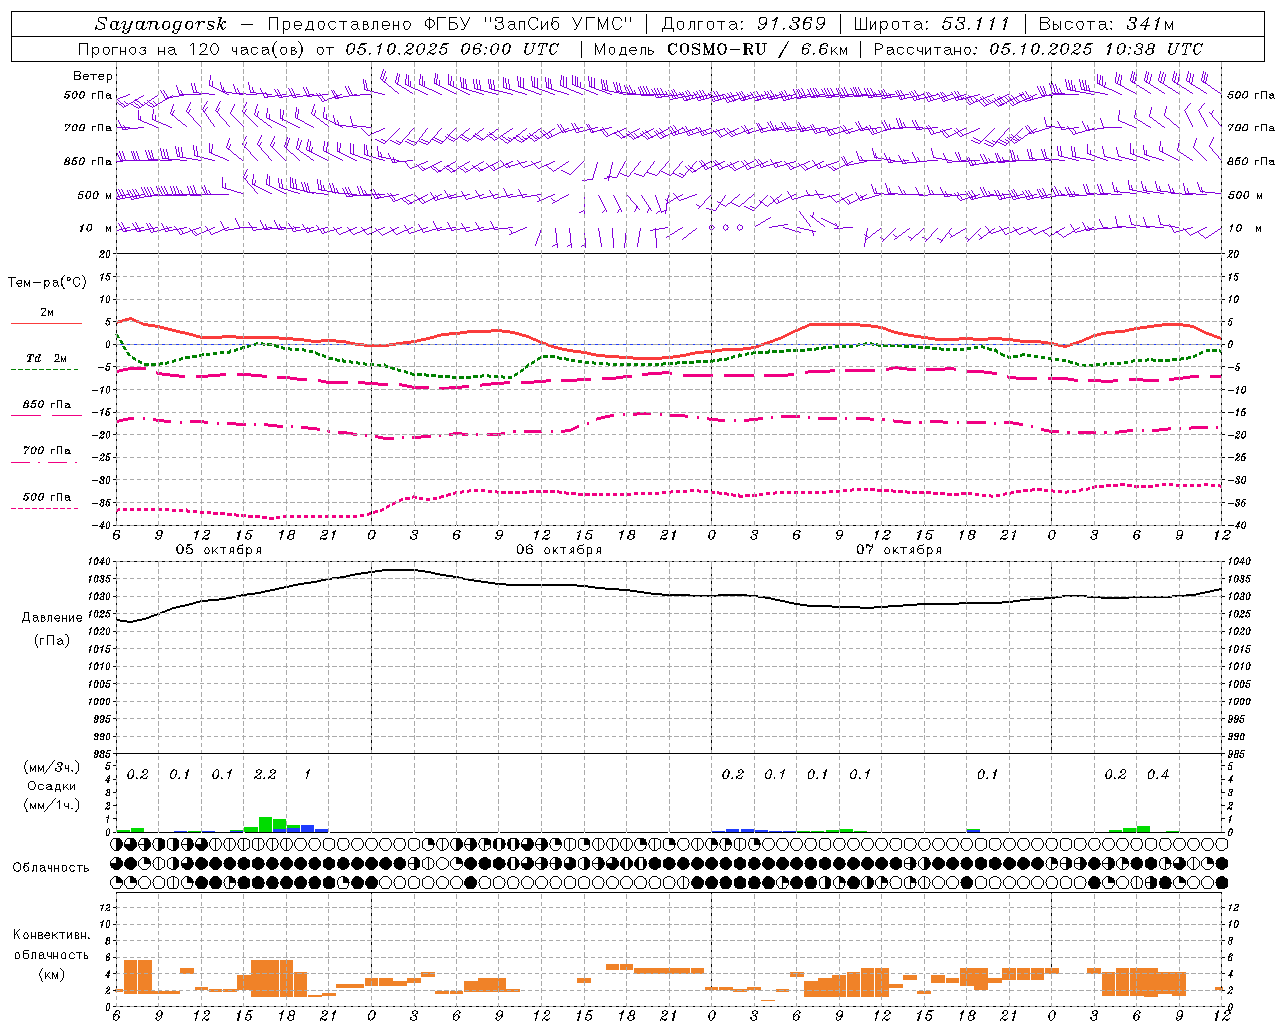Select the date label "06 октября"
This screenshot has width=1280, height=1024.
tap(559, 550)
